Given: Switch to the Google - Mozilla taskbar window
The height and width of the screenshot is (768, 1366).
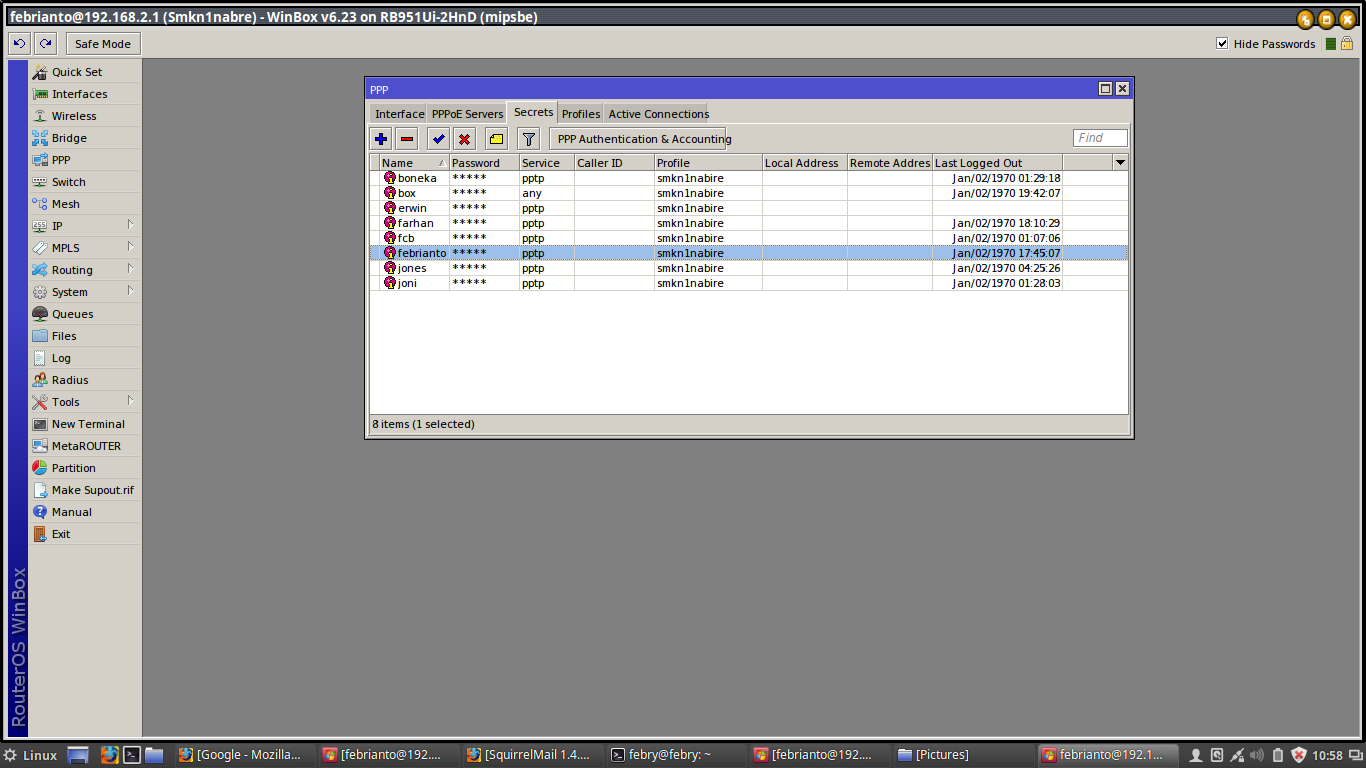Looking at the screenshot, I should 244,755.
